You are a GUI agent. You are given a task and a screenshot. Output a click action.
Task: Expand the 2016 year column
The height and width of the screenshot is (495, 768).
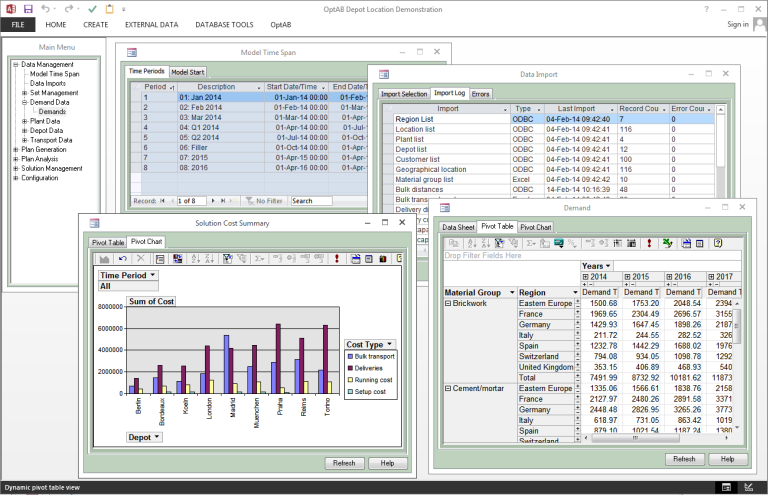[669, 277]
